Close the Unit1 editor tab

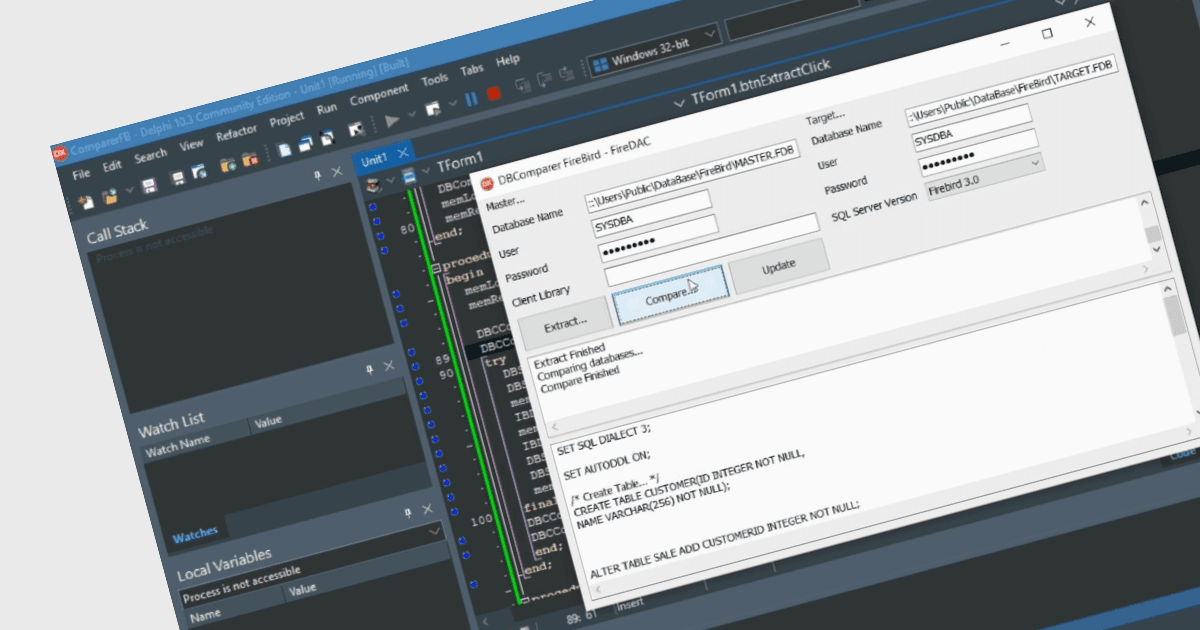point(403,153)
